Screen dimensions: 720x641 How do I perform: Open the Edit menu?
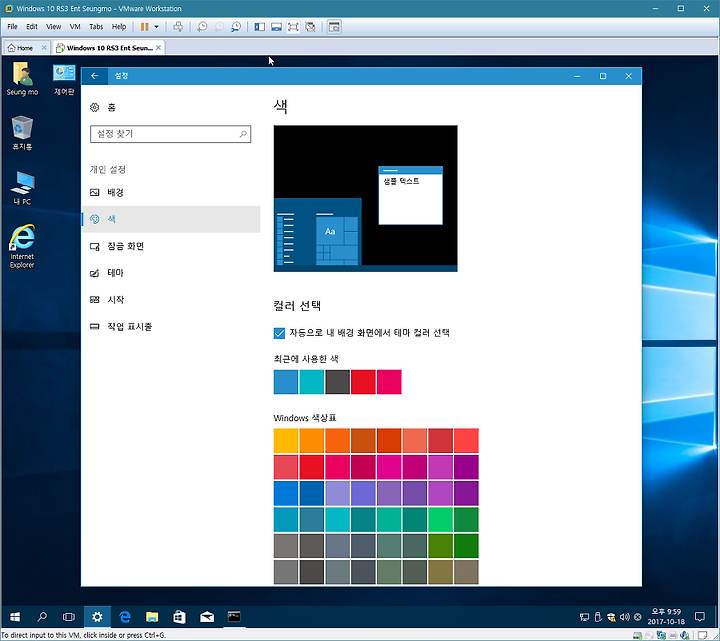pos(32,27)
